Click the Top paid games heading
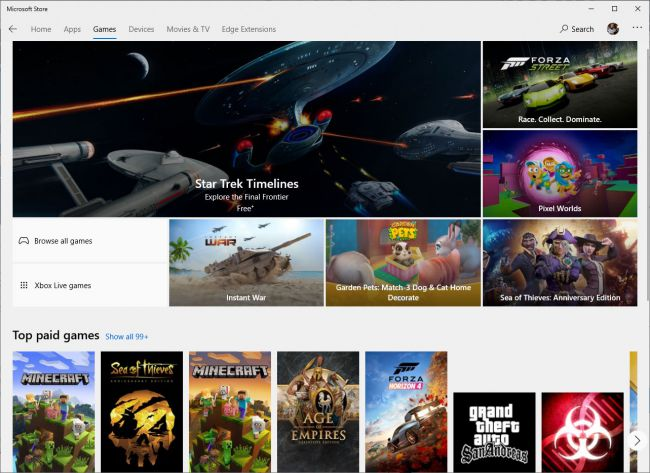The image size is (650, 473). 56,335
